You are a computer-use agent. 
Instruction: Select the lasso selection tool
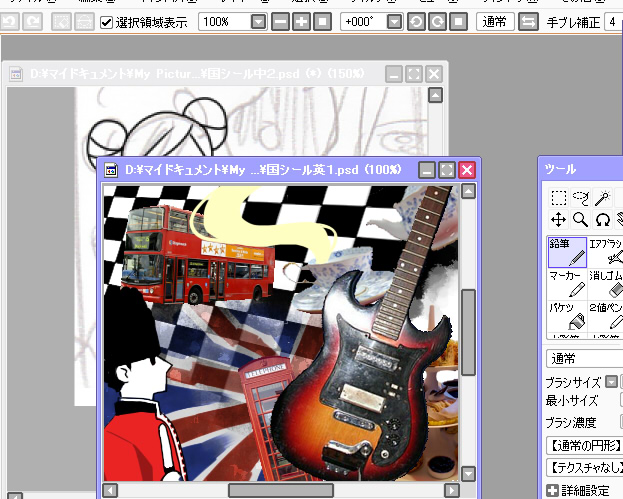[x=580, y=197]
